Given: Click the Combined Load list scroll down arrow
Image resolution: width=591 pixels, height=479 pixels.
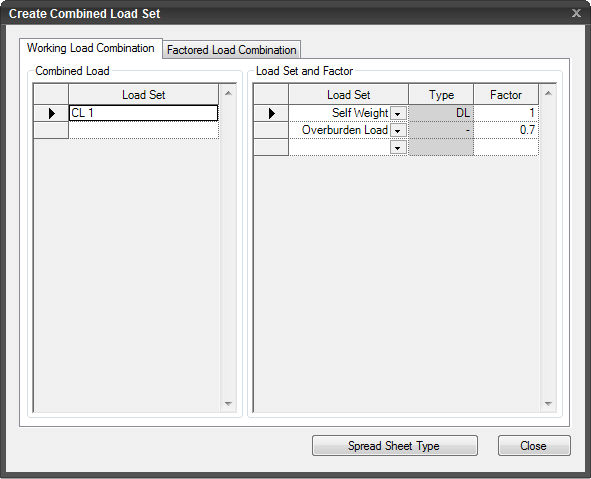Looking at the screenshot, I should 228,404.
